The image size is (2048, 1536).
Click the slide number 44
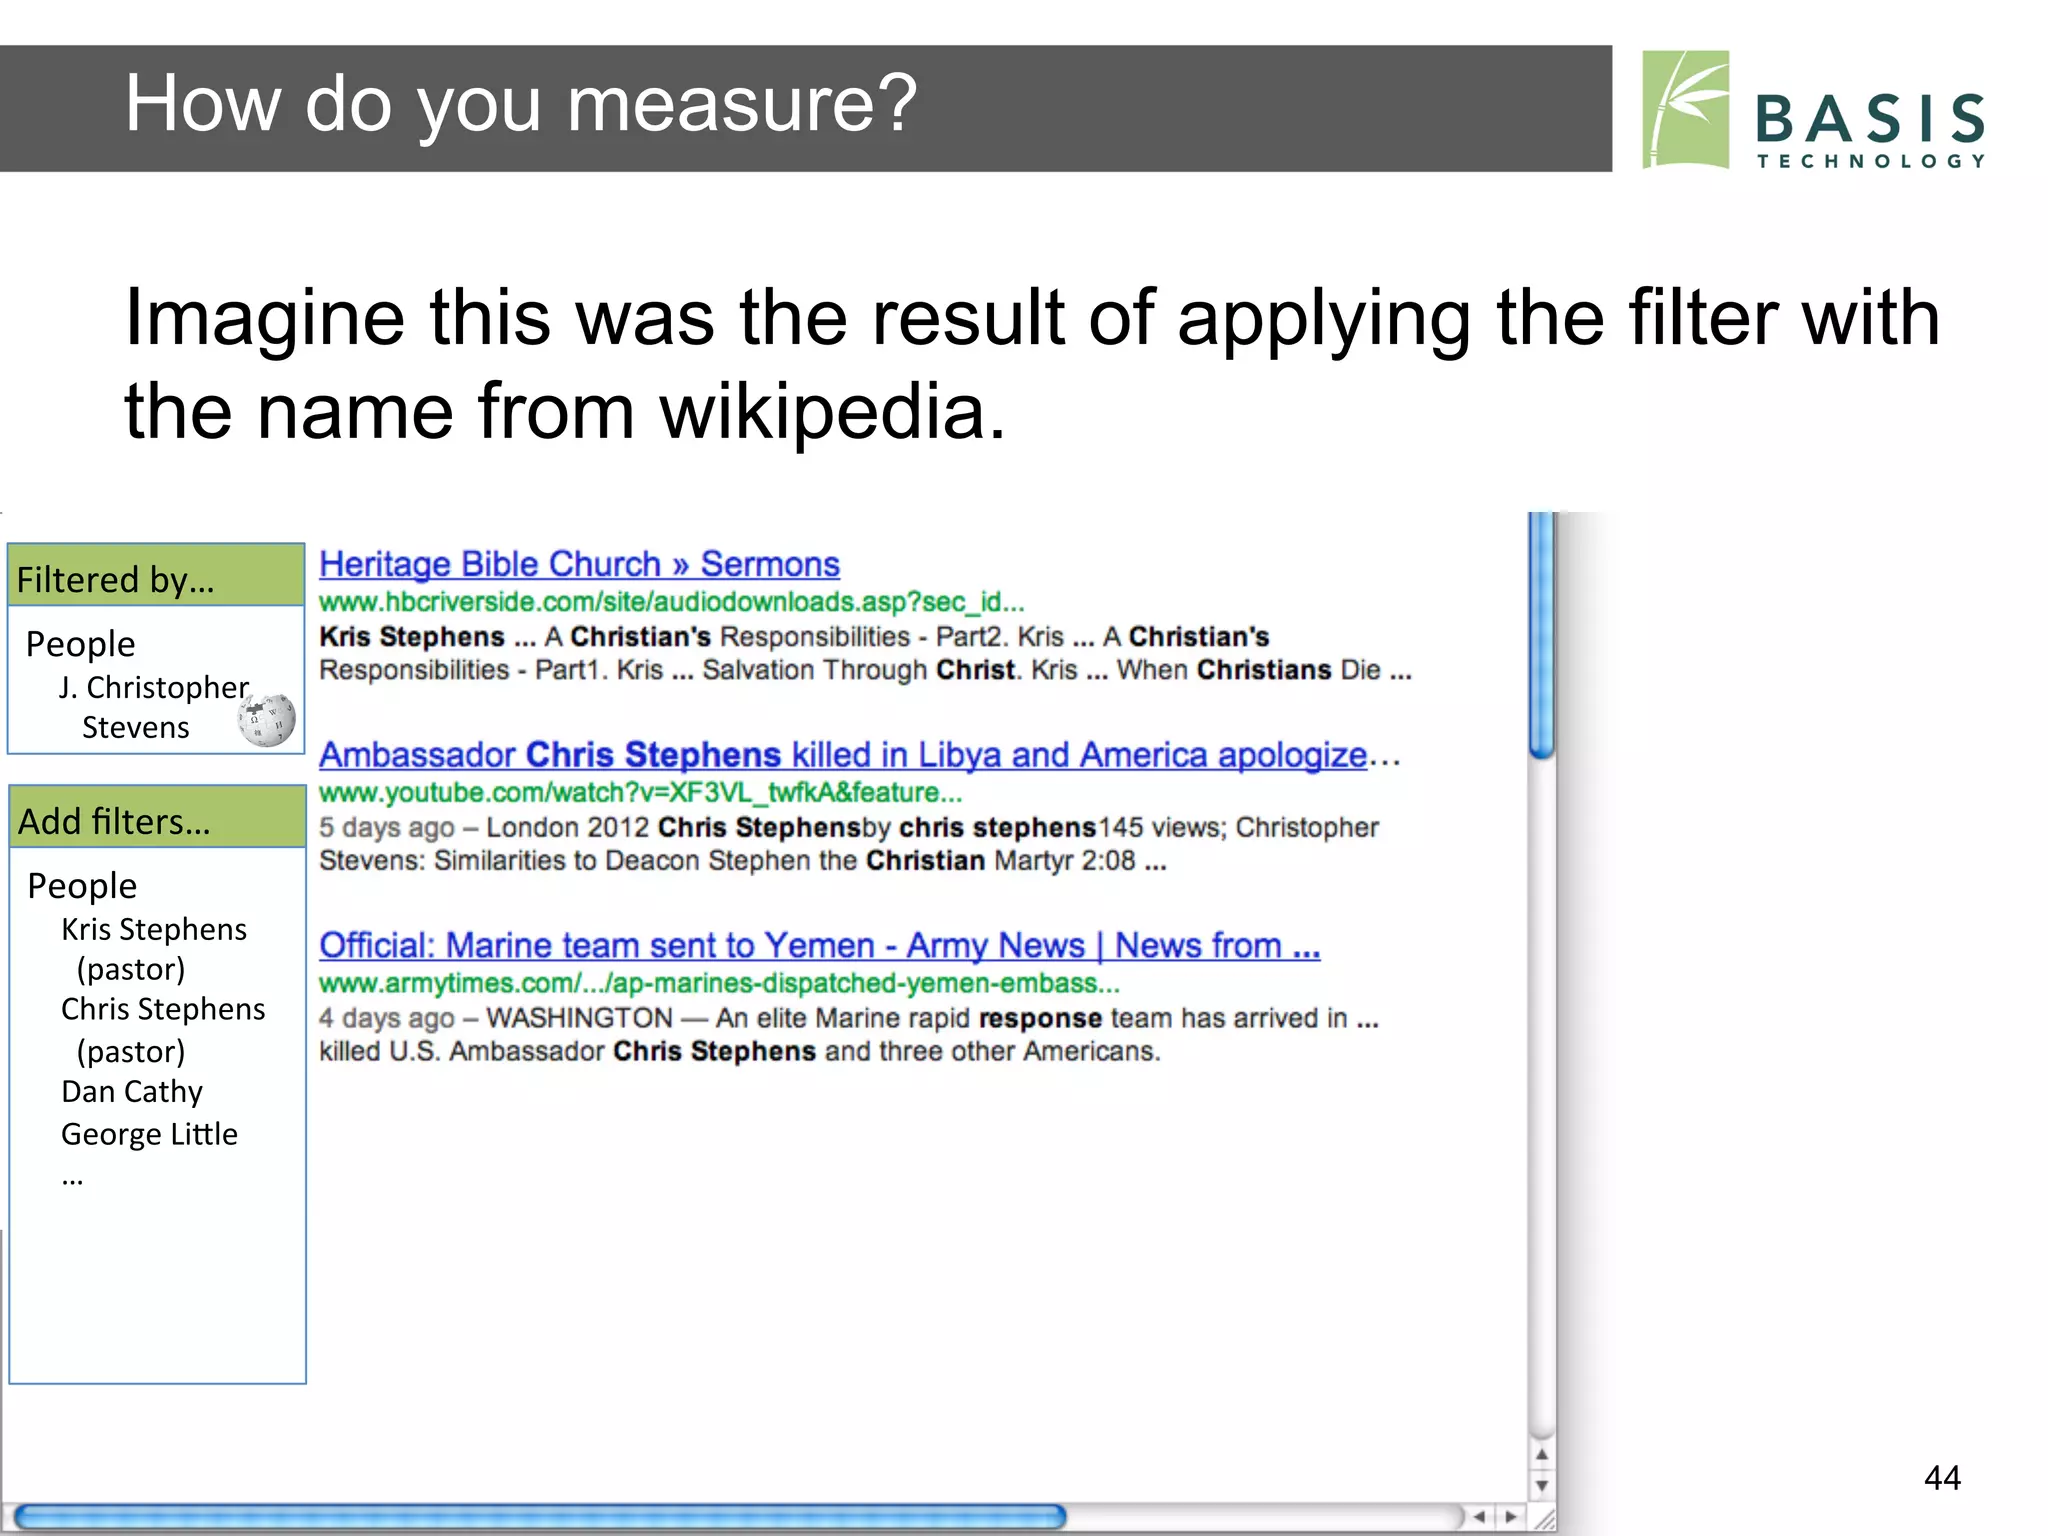tap(1942, 1478)
